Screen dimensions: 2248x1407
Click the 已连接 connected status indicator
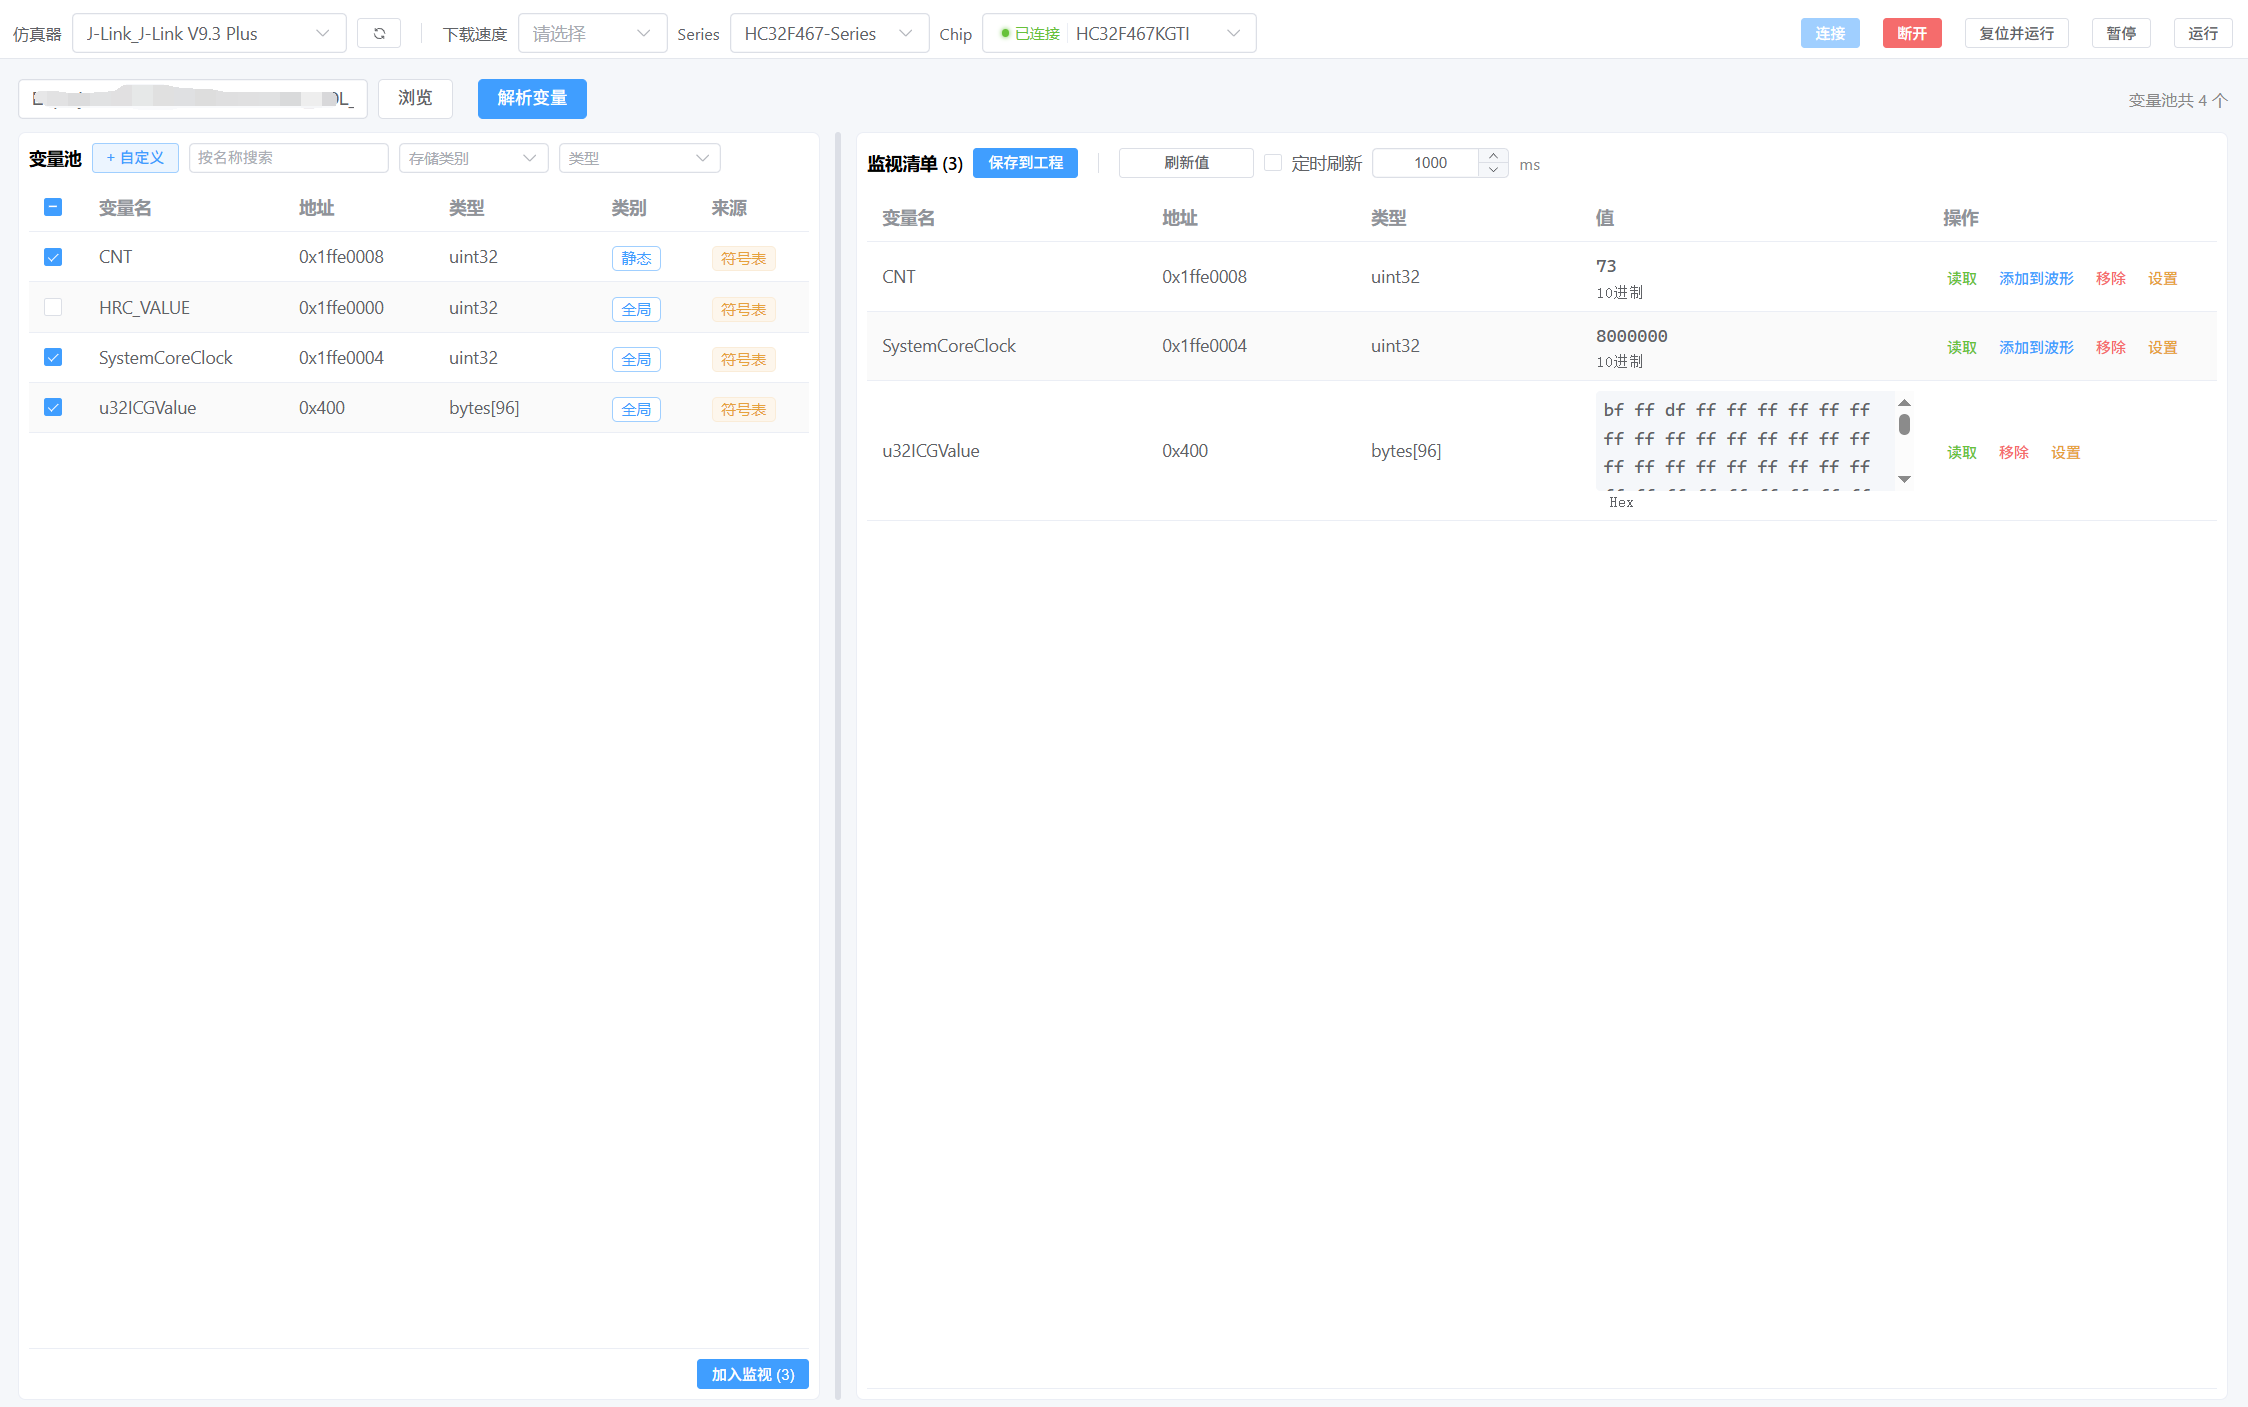point(1030,33)
